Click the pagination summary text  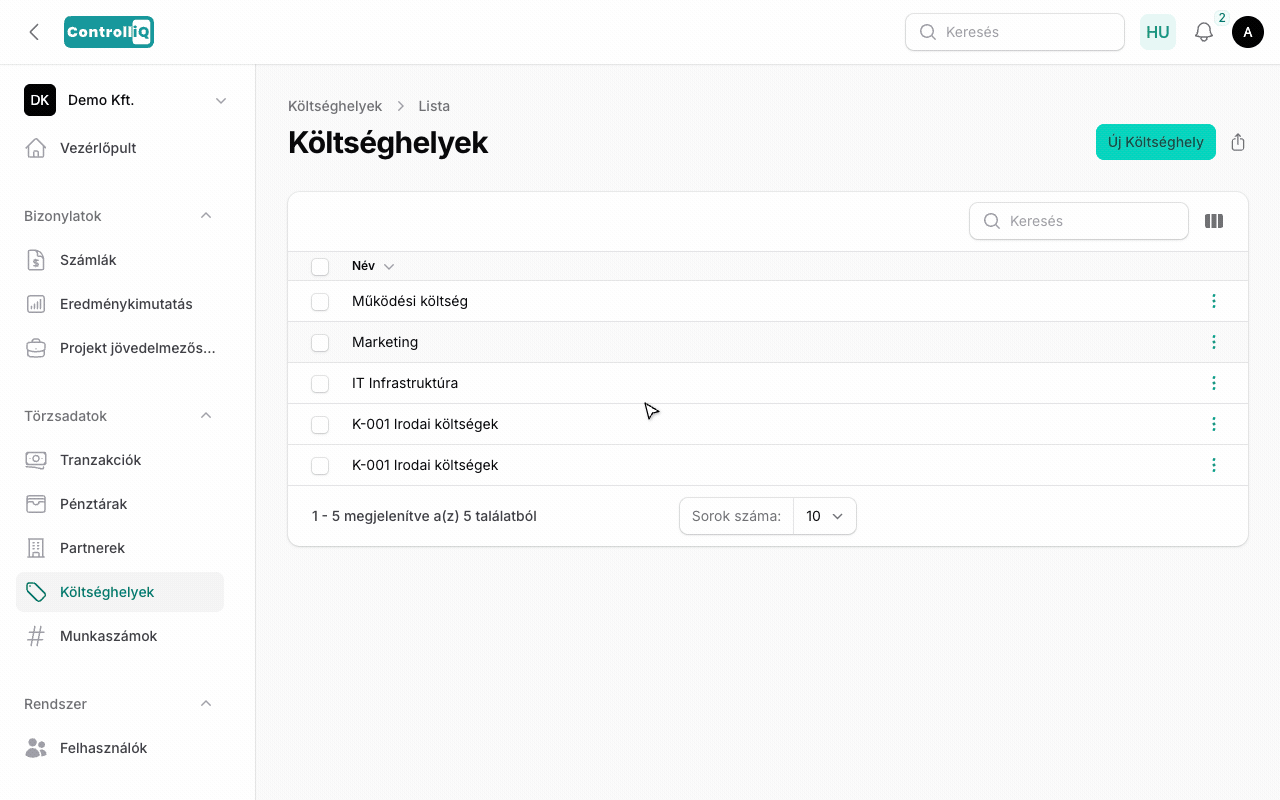(424, 516)
